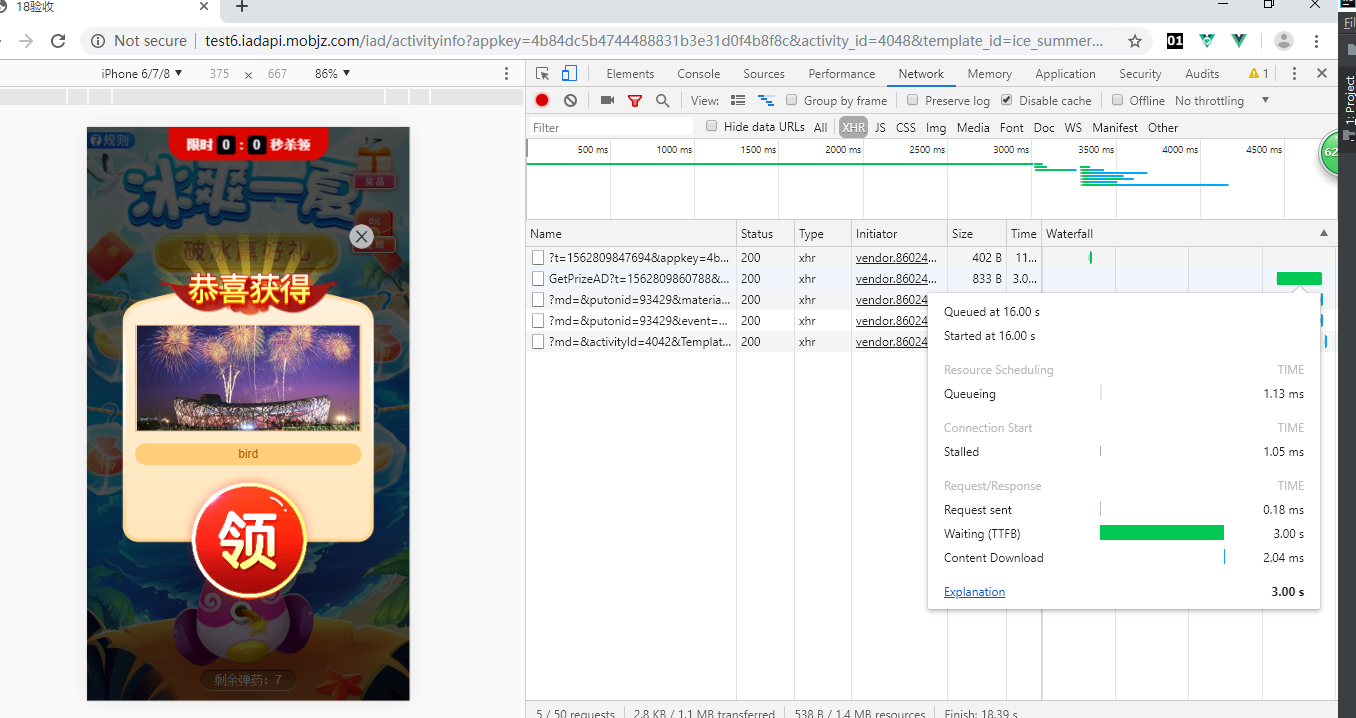Check Hide data URLs checkbox

[x=712, y=126]
